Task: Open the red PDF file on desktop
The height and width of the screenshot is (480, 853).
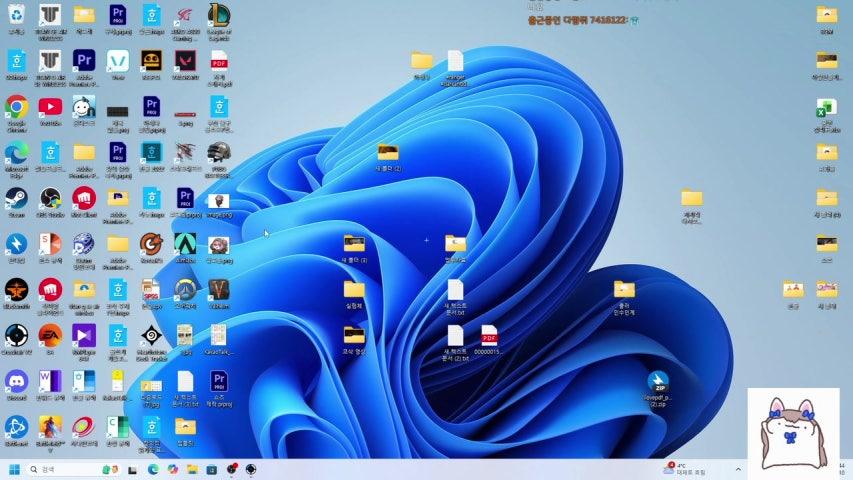Action: [489, 336]
